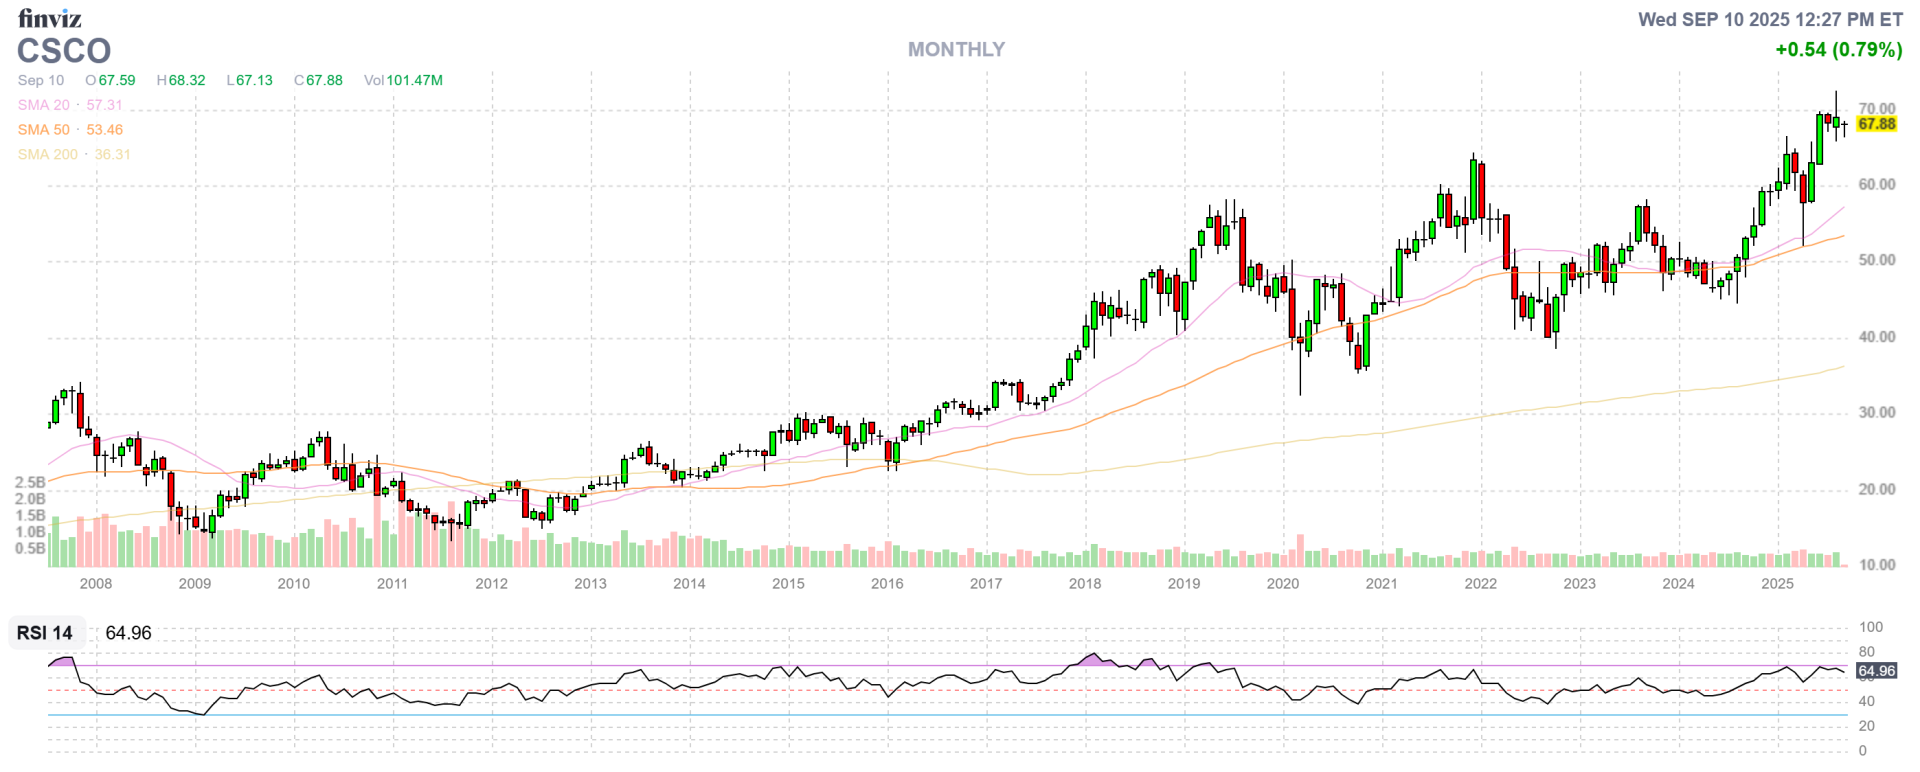Click the SMA 20 legend label

pos(44,105)
